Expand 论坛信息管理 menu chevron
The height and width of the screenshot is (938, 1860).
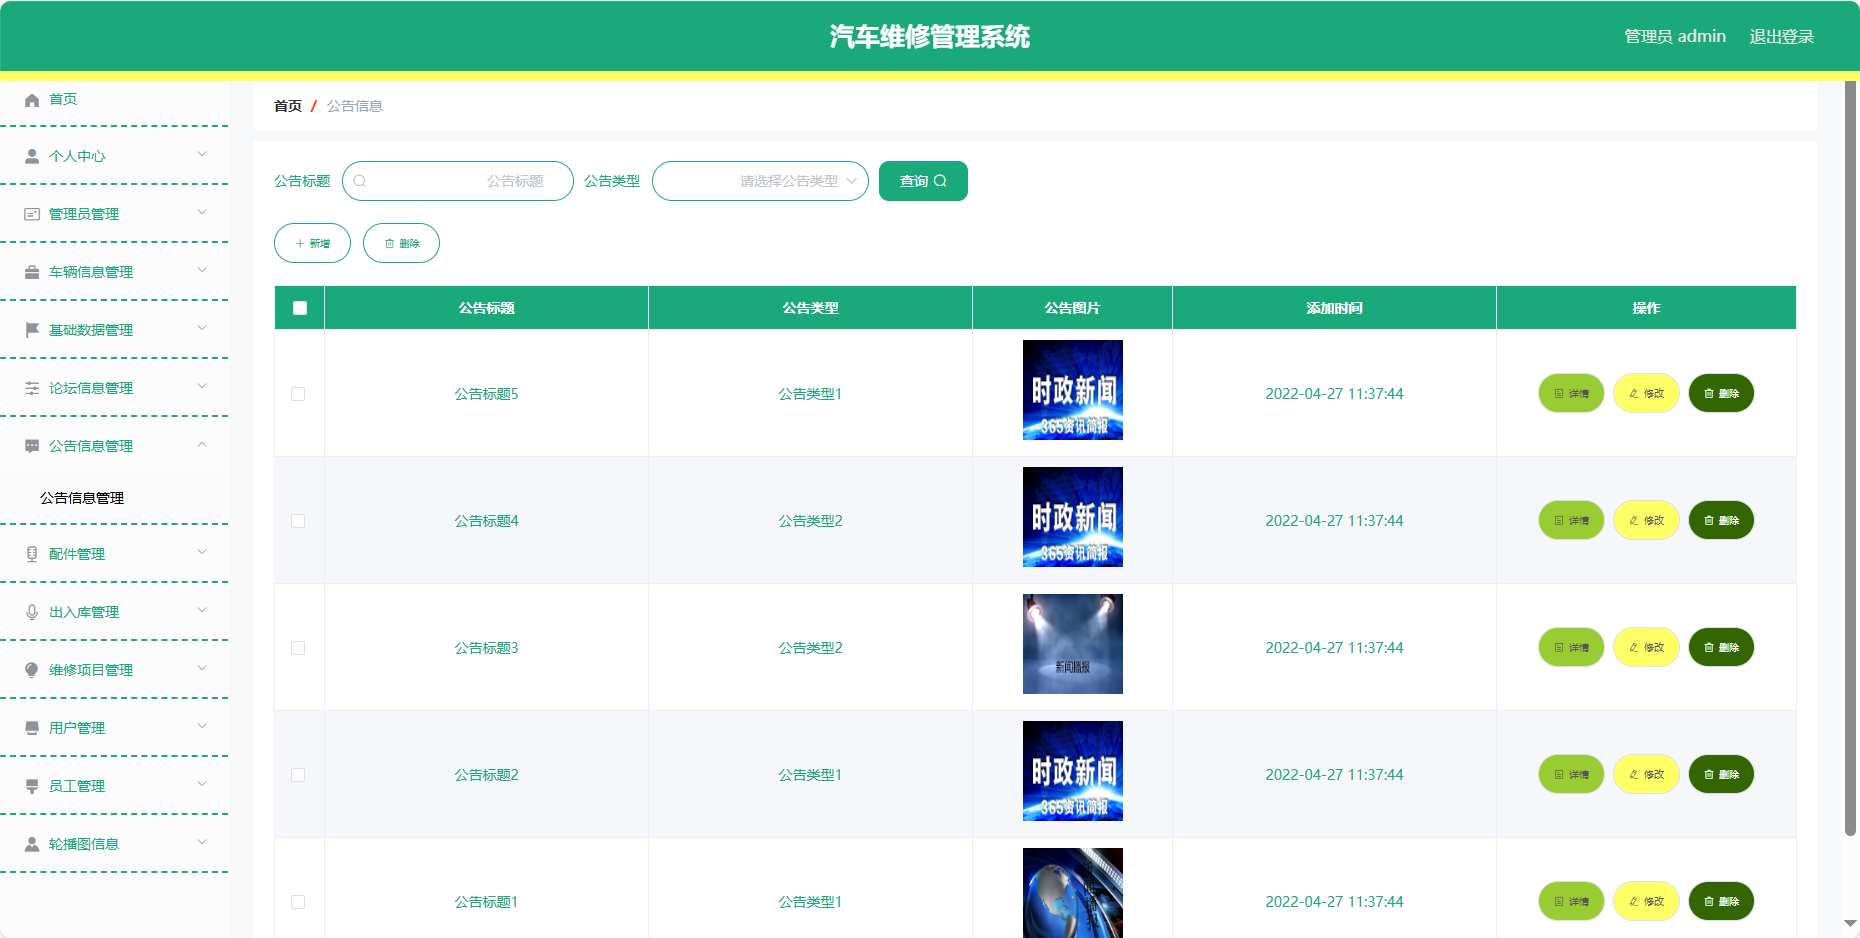click(202, 386)
